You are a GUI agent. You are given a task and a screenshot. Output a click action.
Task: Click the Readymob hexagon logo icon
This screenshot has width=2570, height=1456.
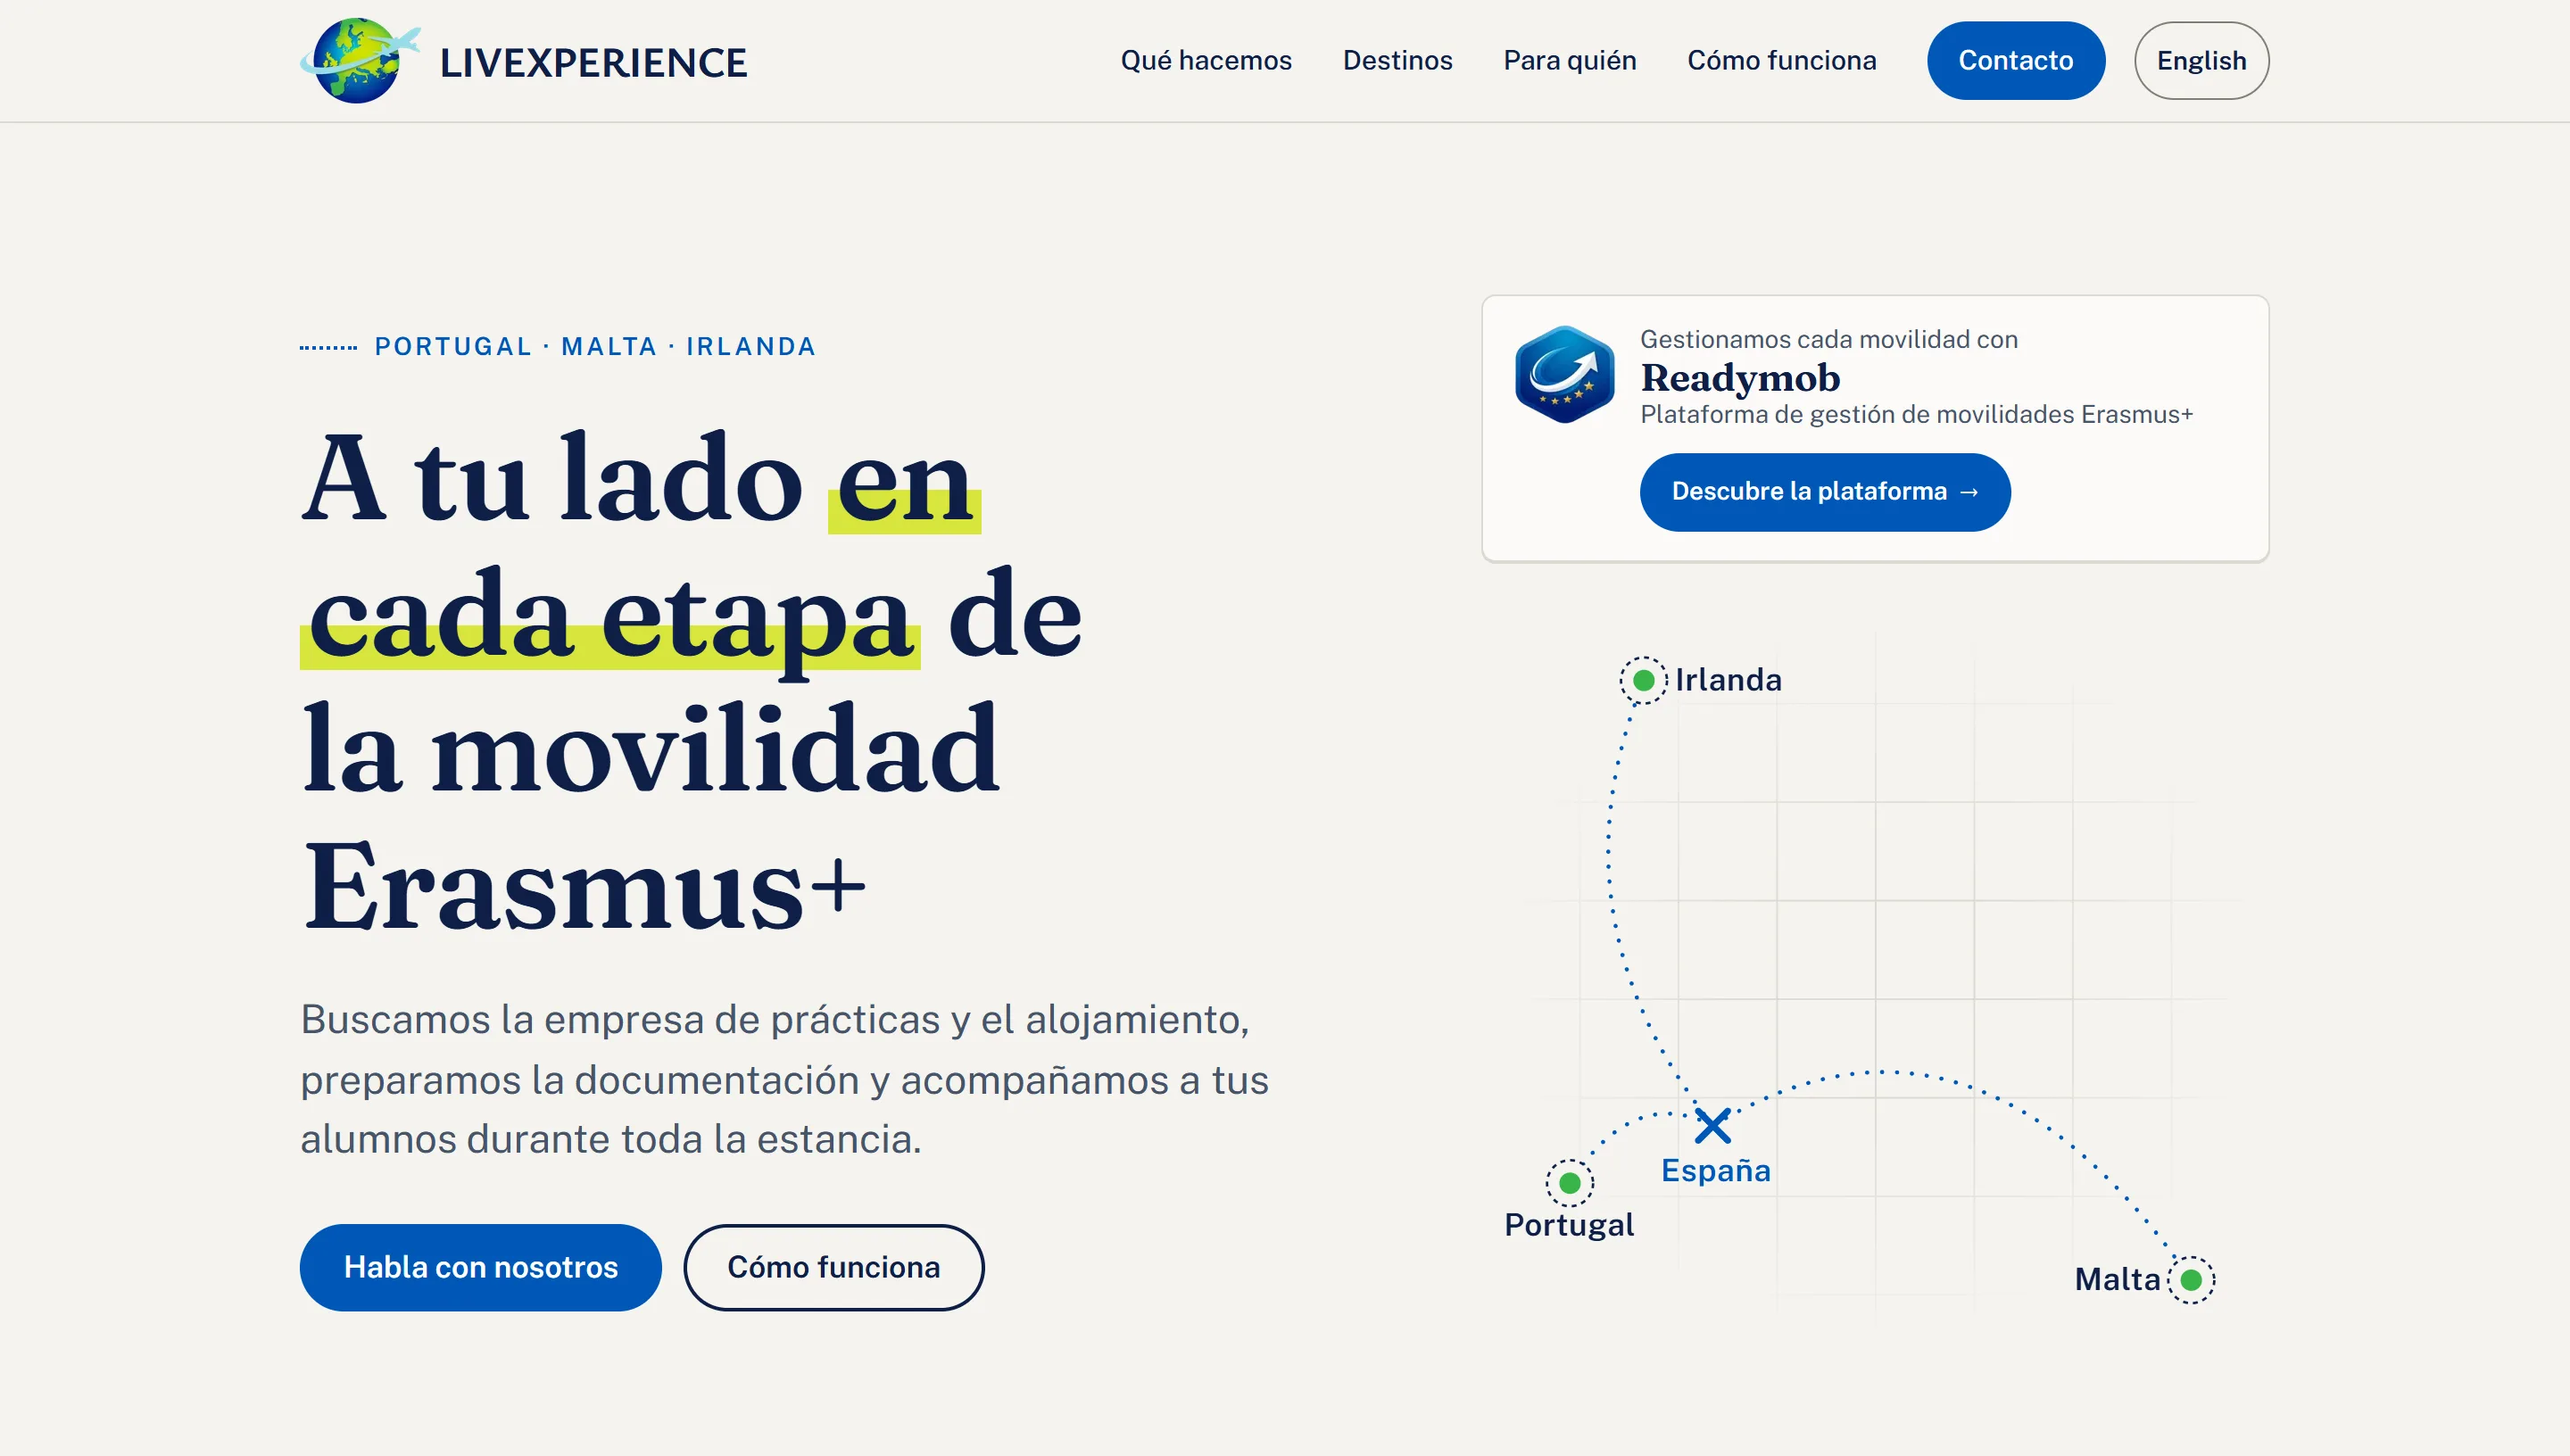click(1564, 375)
